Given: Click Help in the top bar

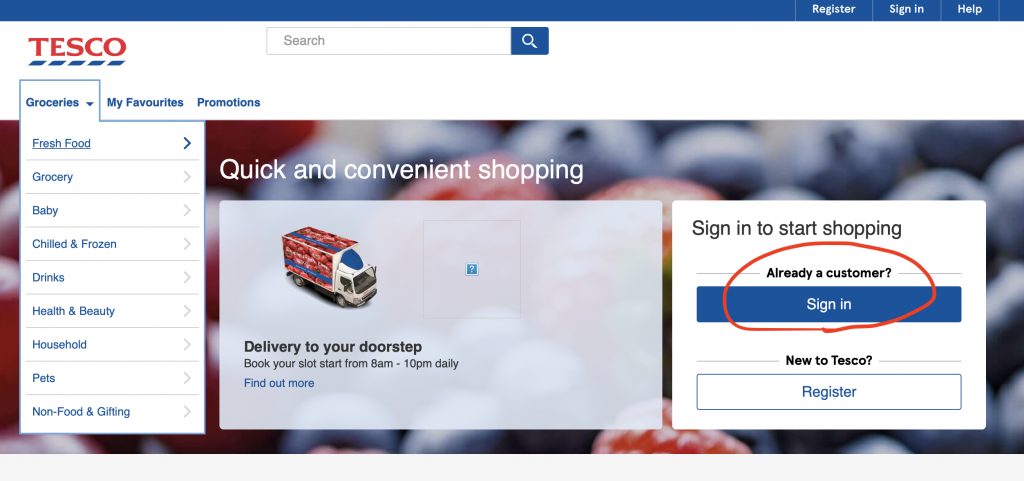Looking at the screenshot, I should [969, 9].
